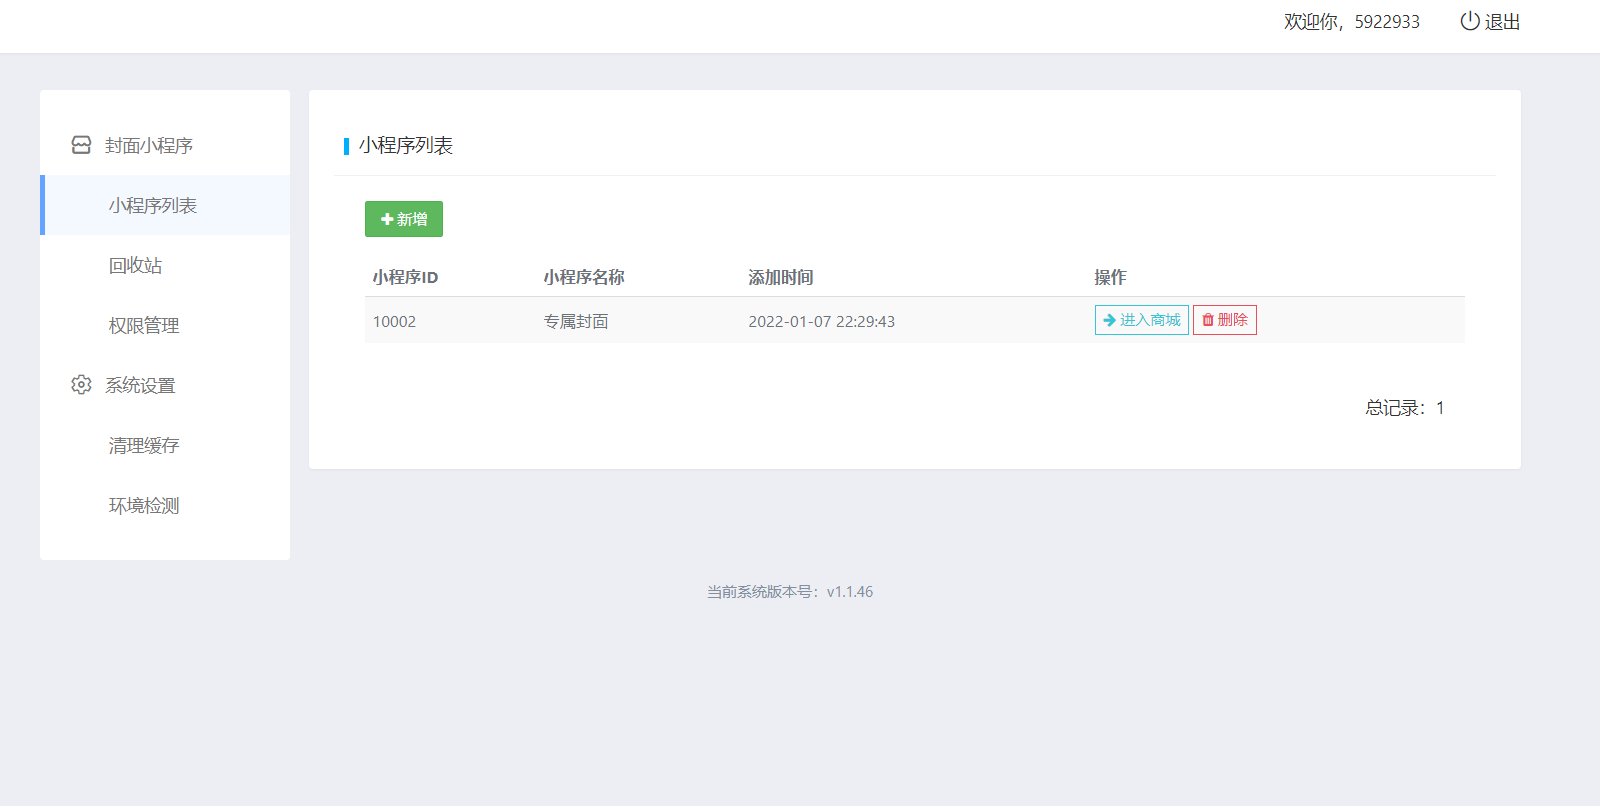Screen dimensions: 1600x806
Task: Select 小程序列表 in the sidebar
Action: coord(153,205)
